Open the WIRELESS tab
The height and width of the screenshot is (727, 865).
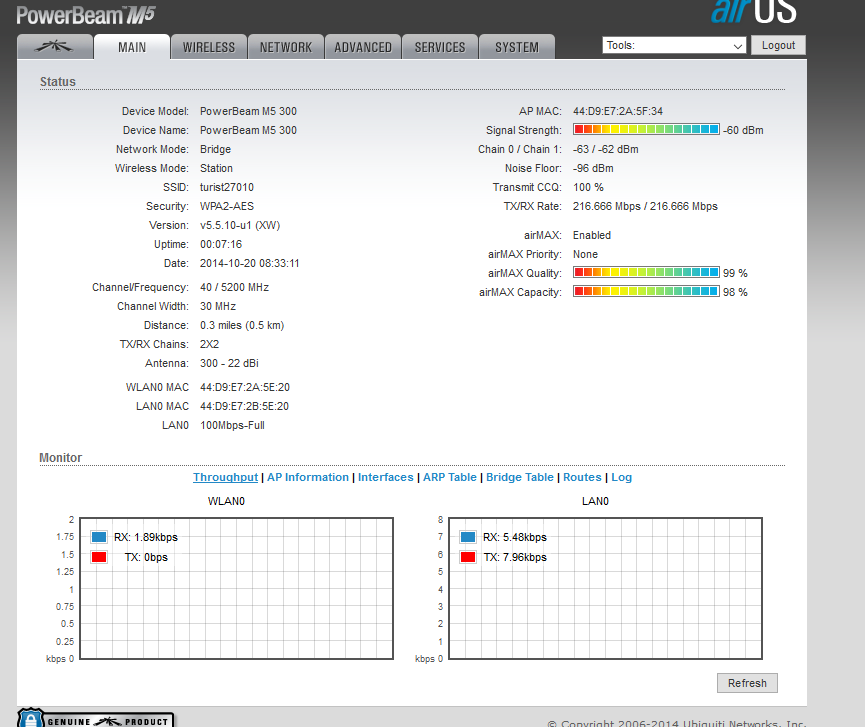[209, 47]
